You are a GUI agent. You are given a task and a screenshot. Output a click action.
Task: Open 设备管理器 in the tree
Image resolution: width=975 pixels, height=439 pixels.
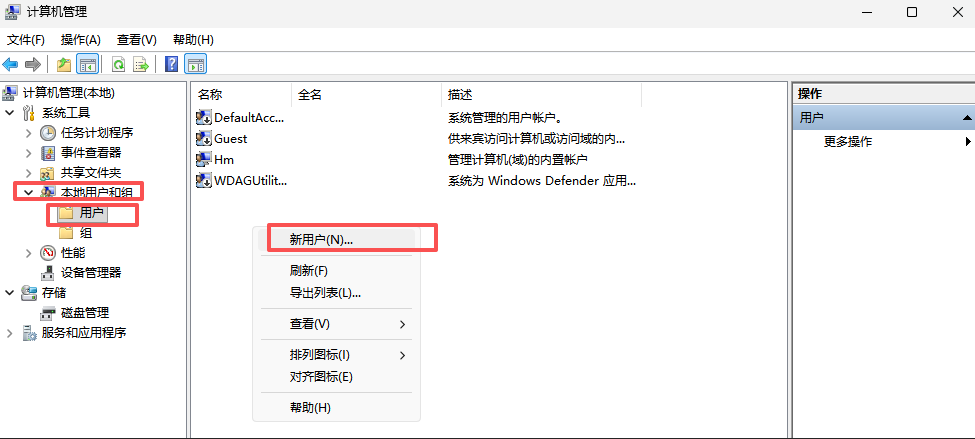90,272
